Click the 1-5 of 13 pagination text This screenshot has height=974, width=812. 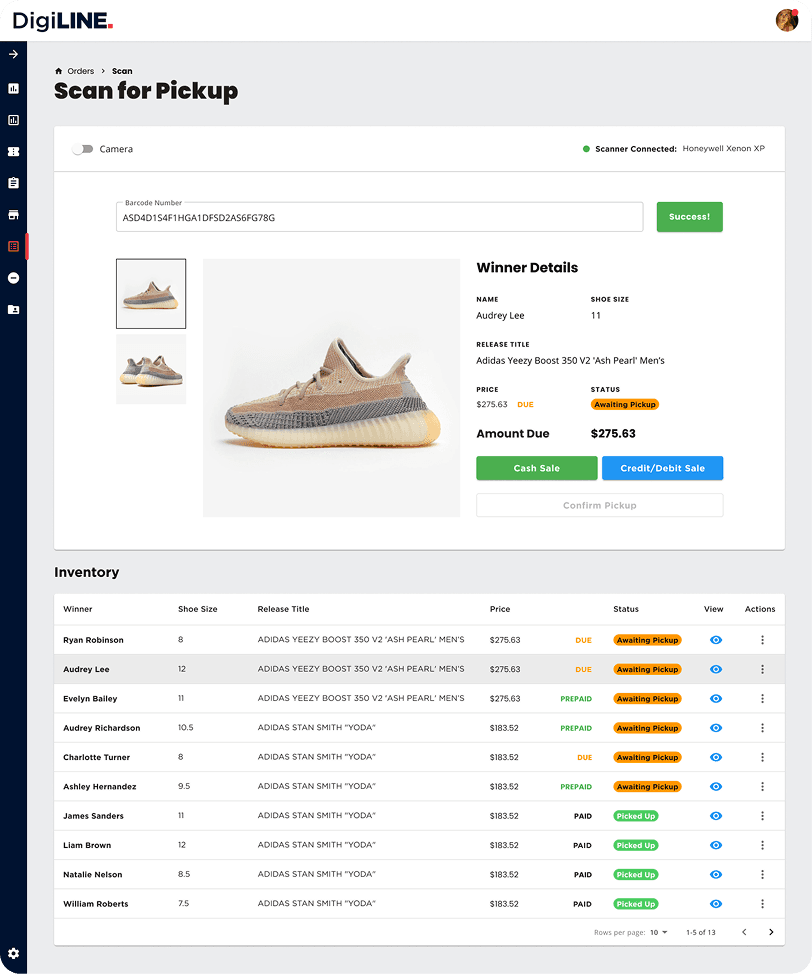(701, 932)
